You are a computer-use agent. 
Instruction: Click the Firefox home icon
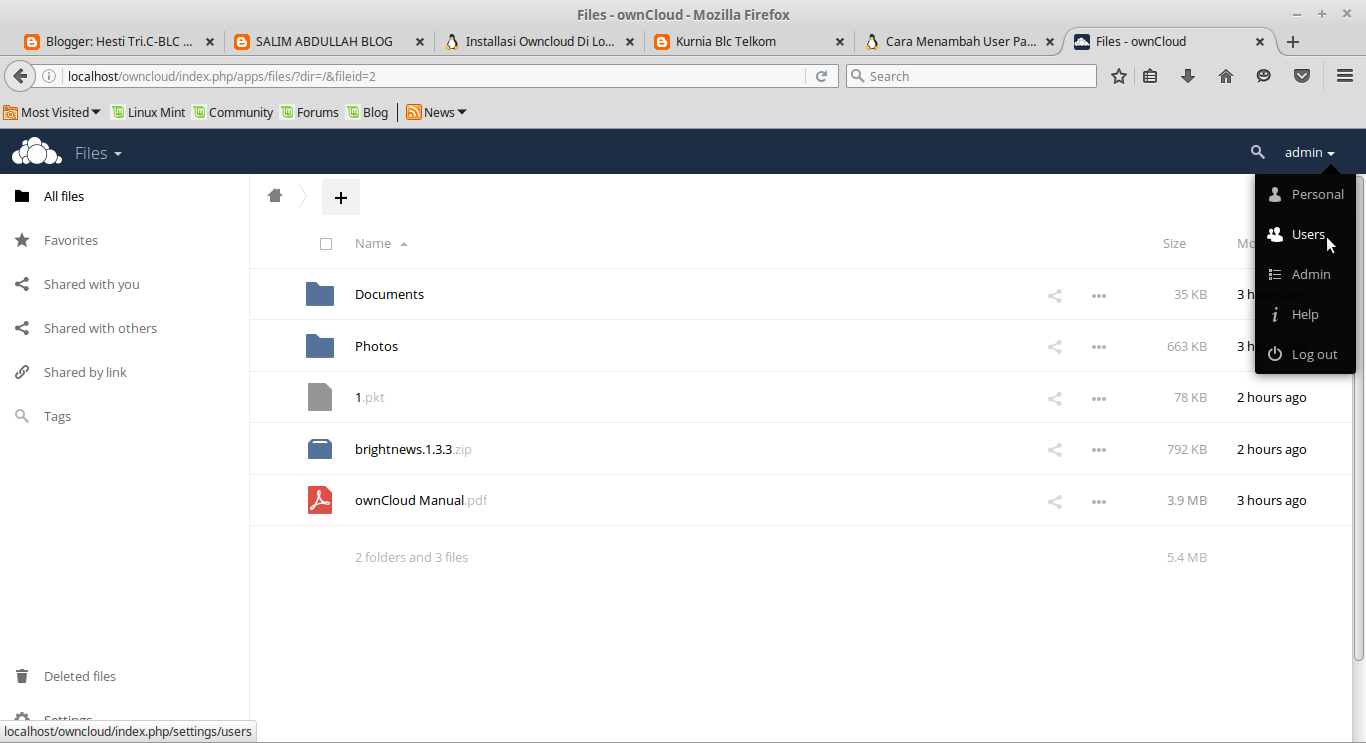point(1226,76)
